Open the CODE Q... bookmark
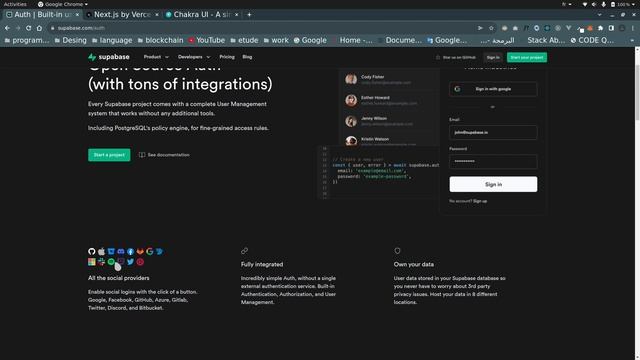Screen dimensions: 640x360 point(592,40)
